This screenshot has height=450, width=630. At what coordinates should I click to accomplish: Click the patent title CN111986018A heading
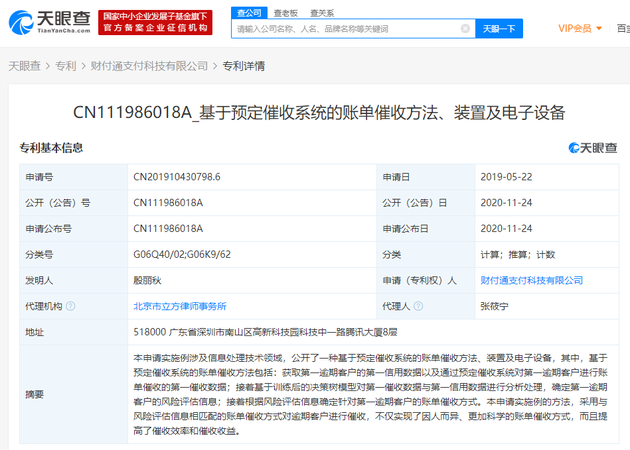coord(319,113)
